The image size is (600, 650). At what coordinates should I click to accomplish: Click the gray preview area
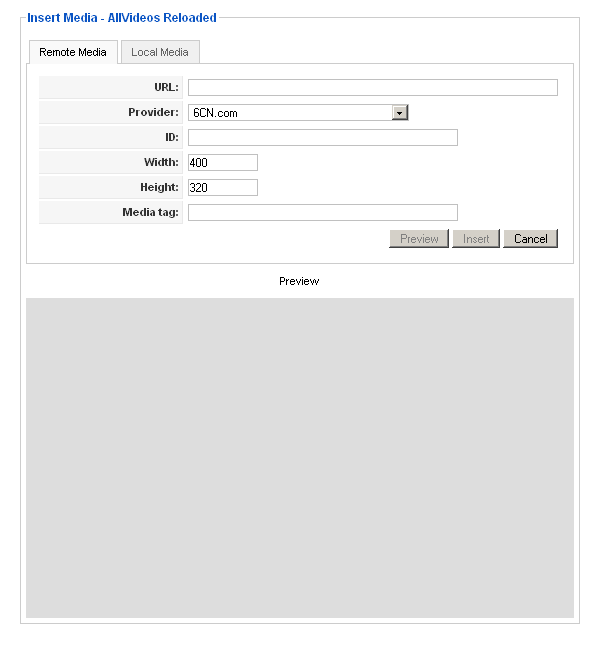point(300,458)
